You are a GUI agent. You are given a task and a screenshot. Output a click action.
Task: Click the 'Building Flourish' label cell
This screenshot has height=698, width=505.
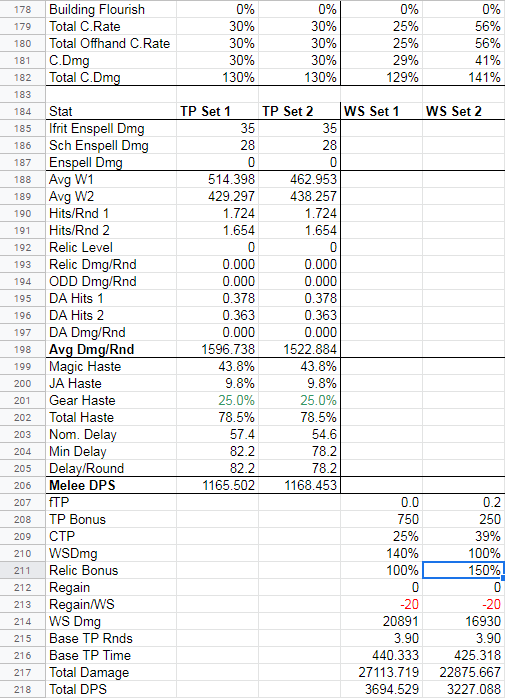pos(111,9)
